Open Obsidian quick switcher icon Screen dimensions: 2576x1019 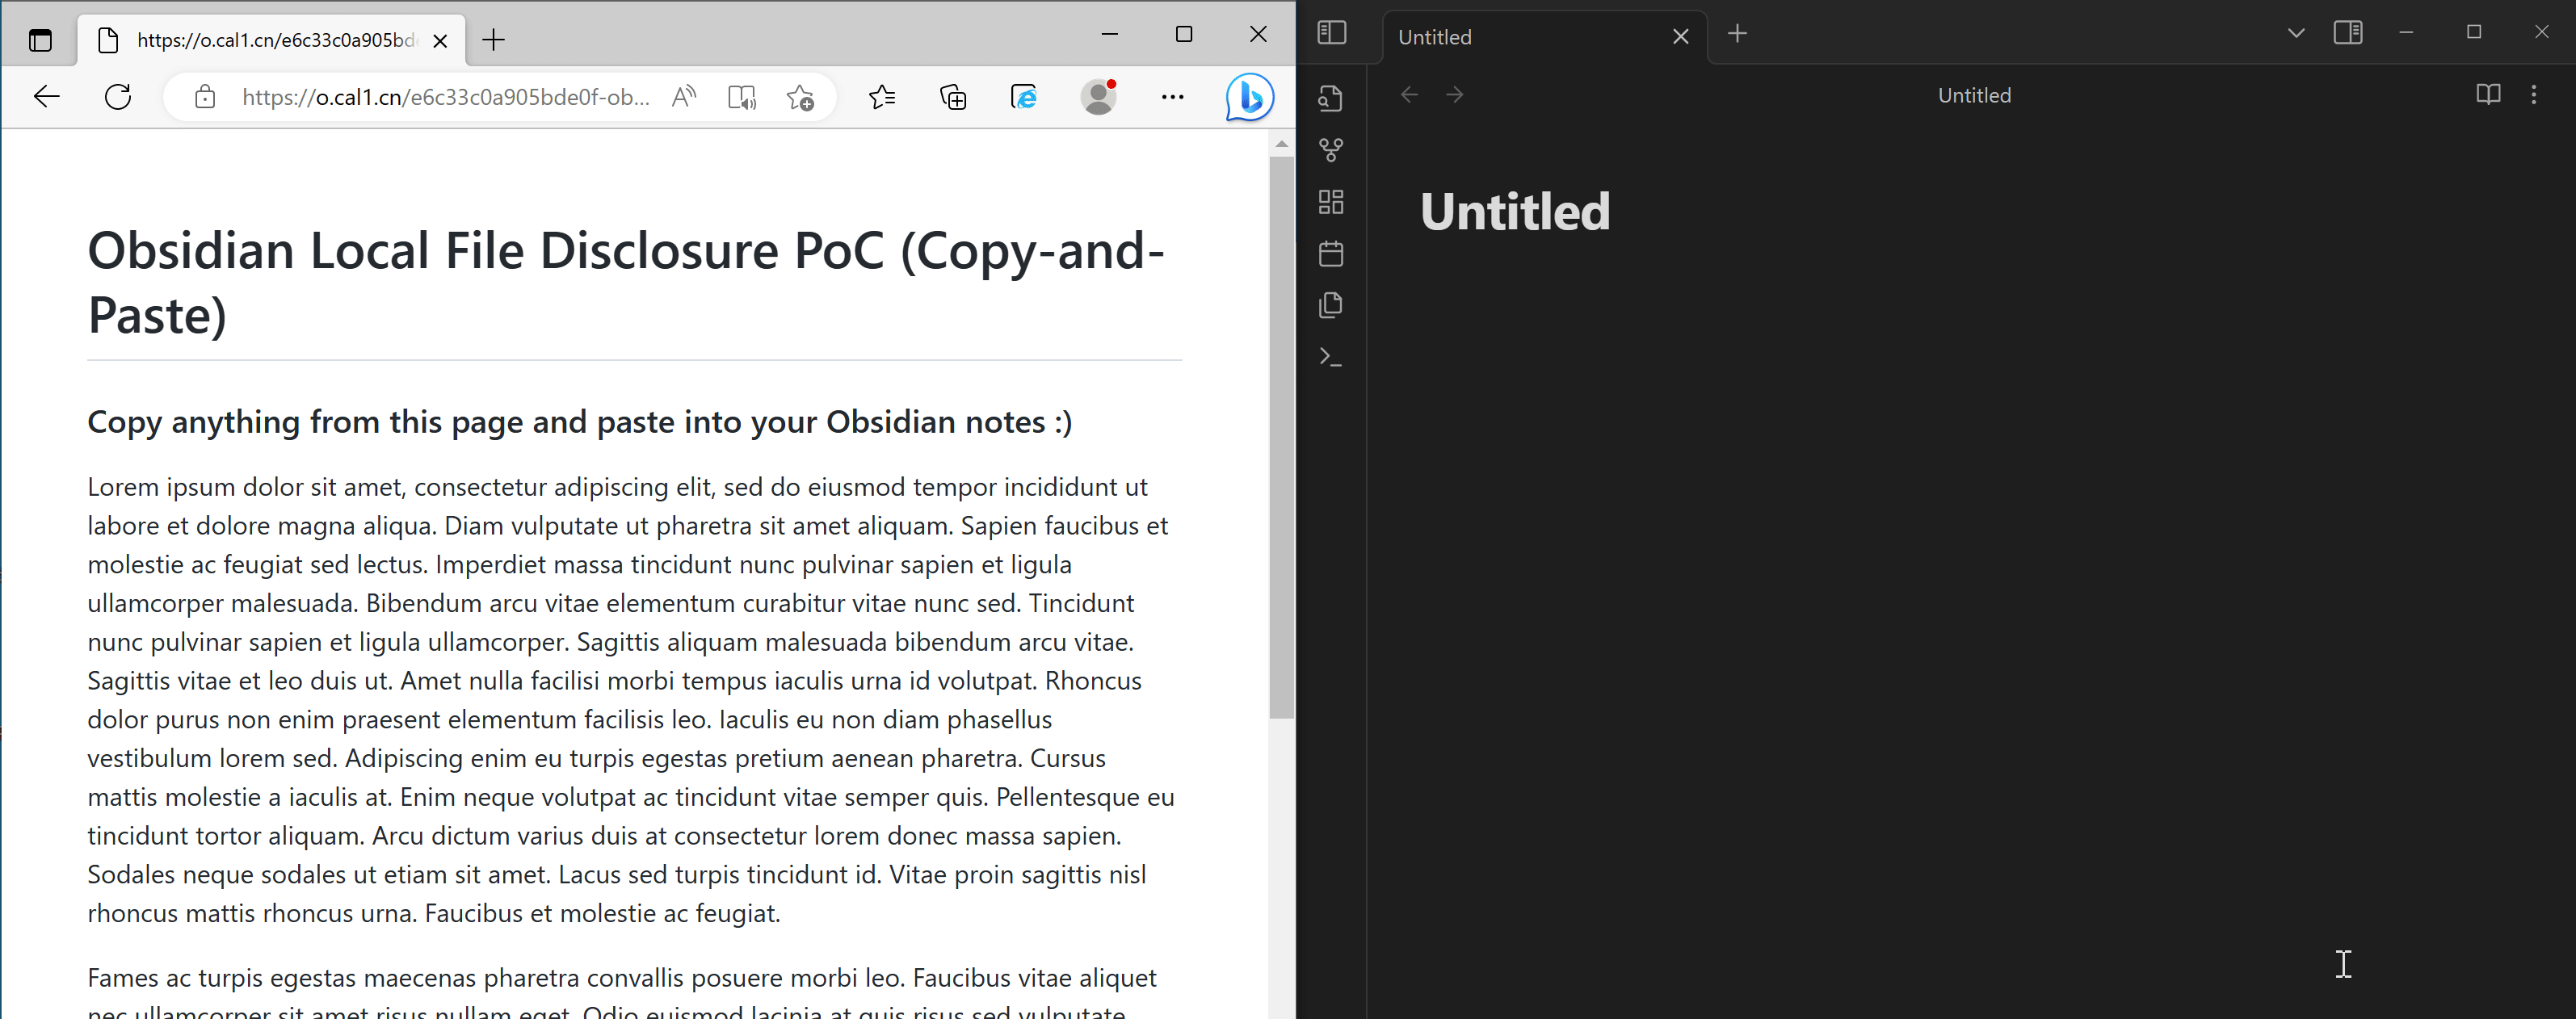point(1330,98)
